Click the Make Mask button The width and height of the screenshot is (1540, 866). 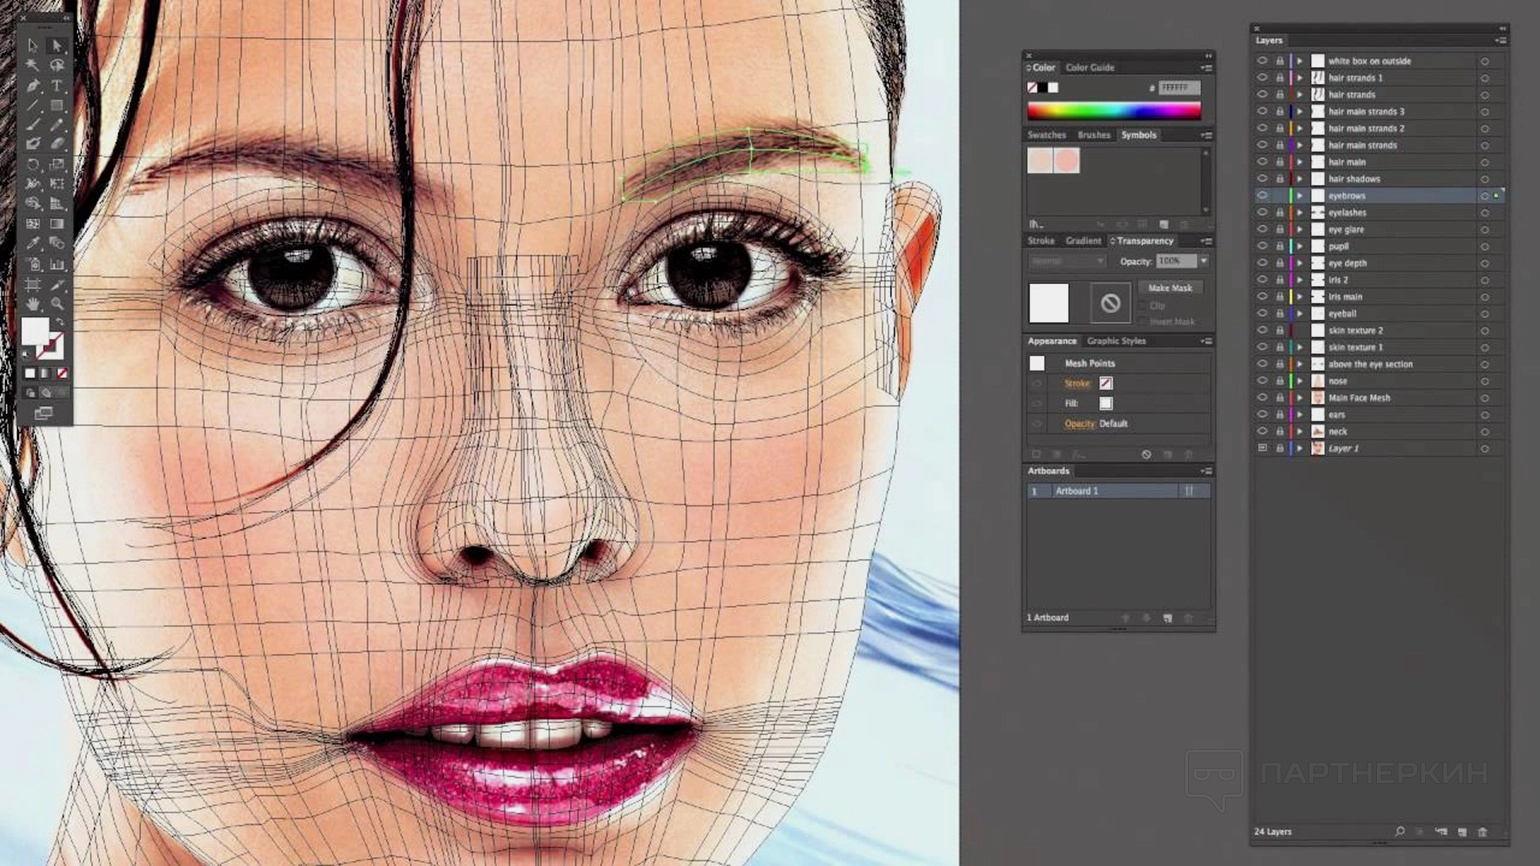[1169, 288]
